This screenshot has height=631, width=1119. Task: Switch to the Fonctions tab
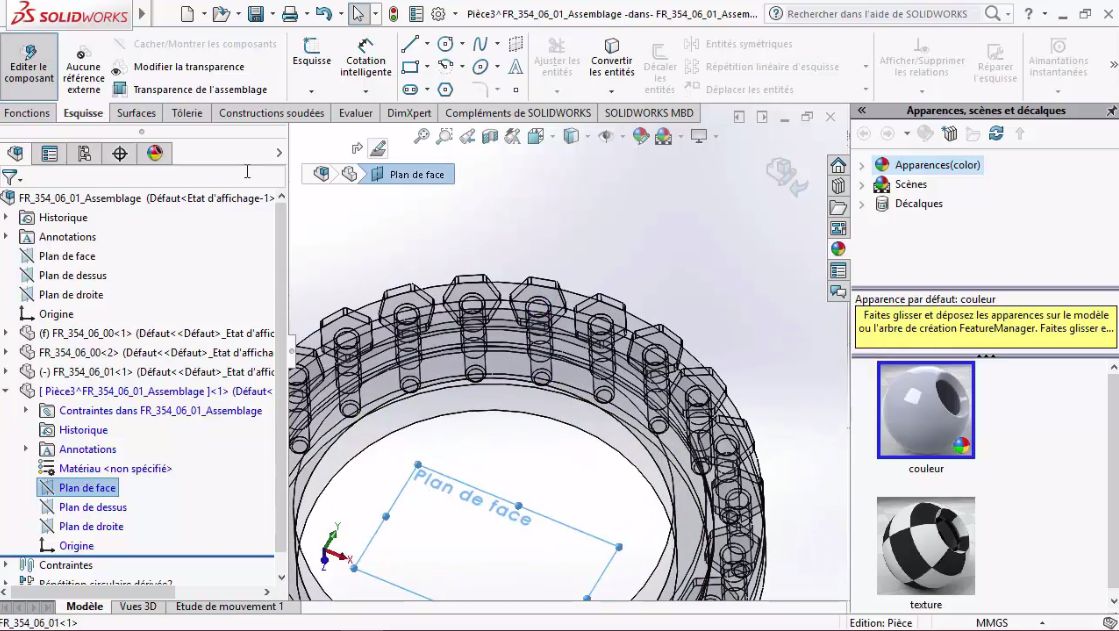pos(27,113)
